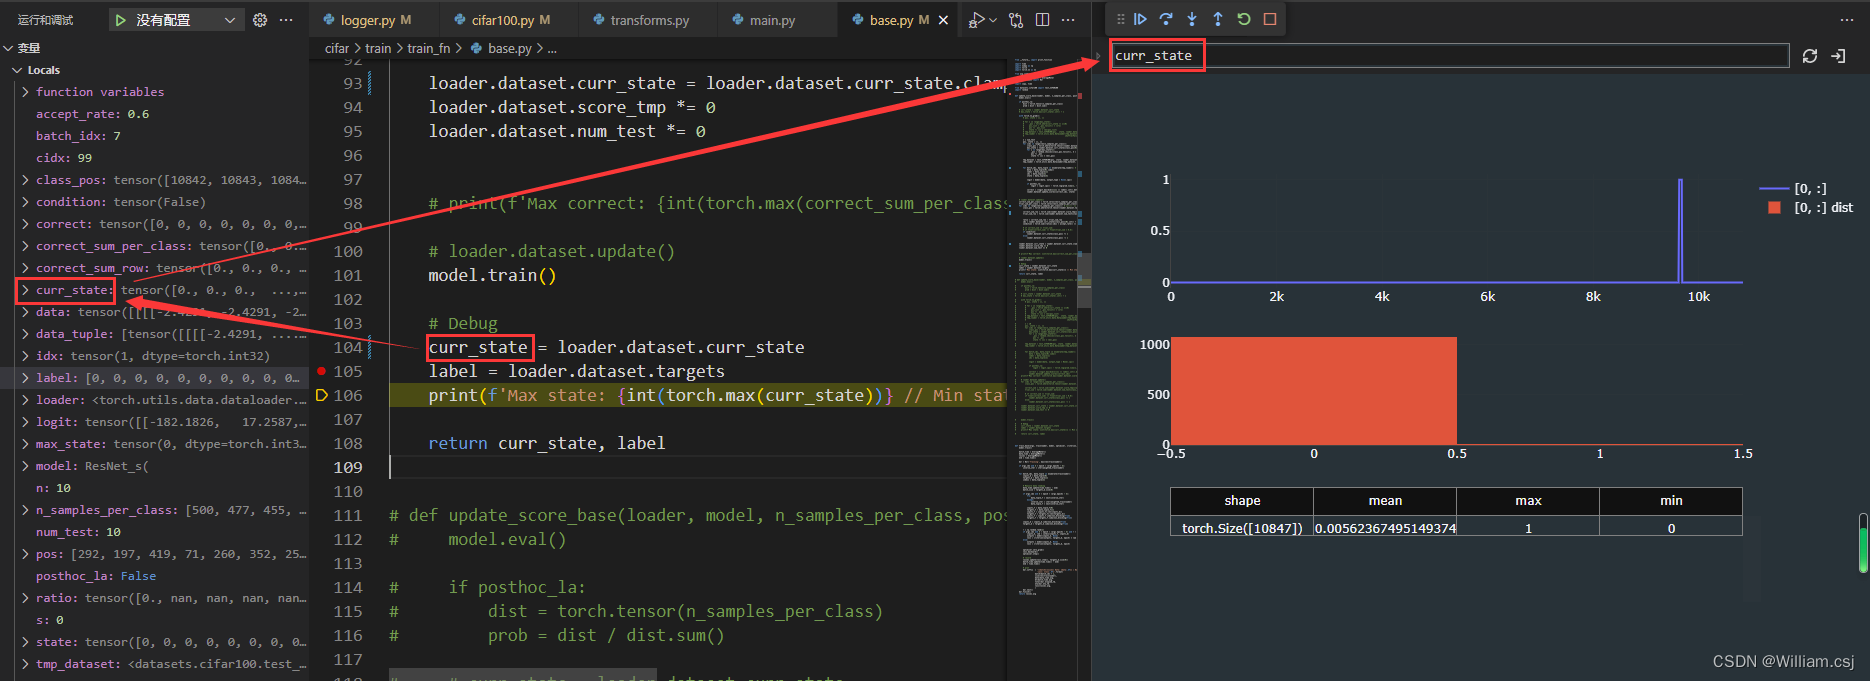The width and height of the screenshot is (1870, 681).
Task: Toggle breakpoint on line 105
Action: click(321, 371)
